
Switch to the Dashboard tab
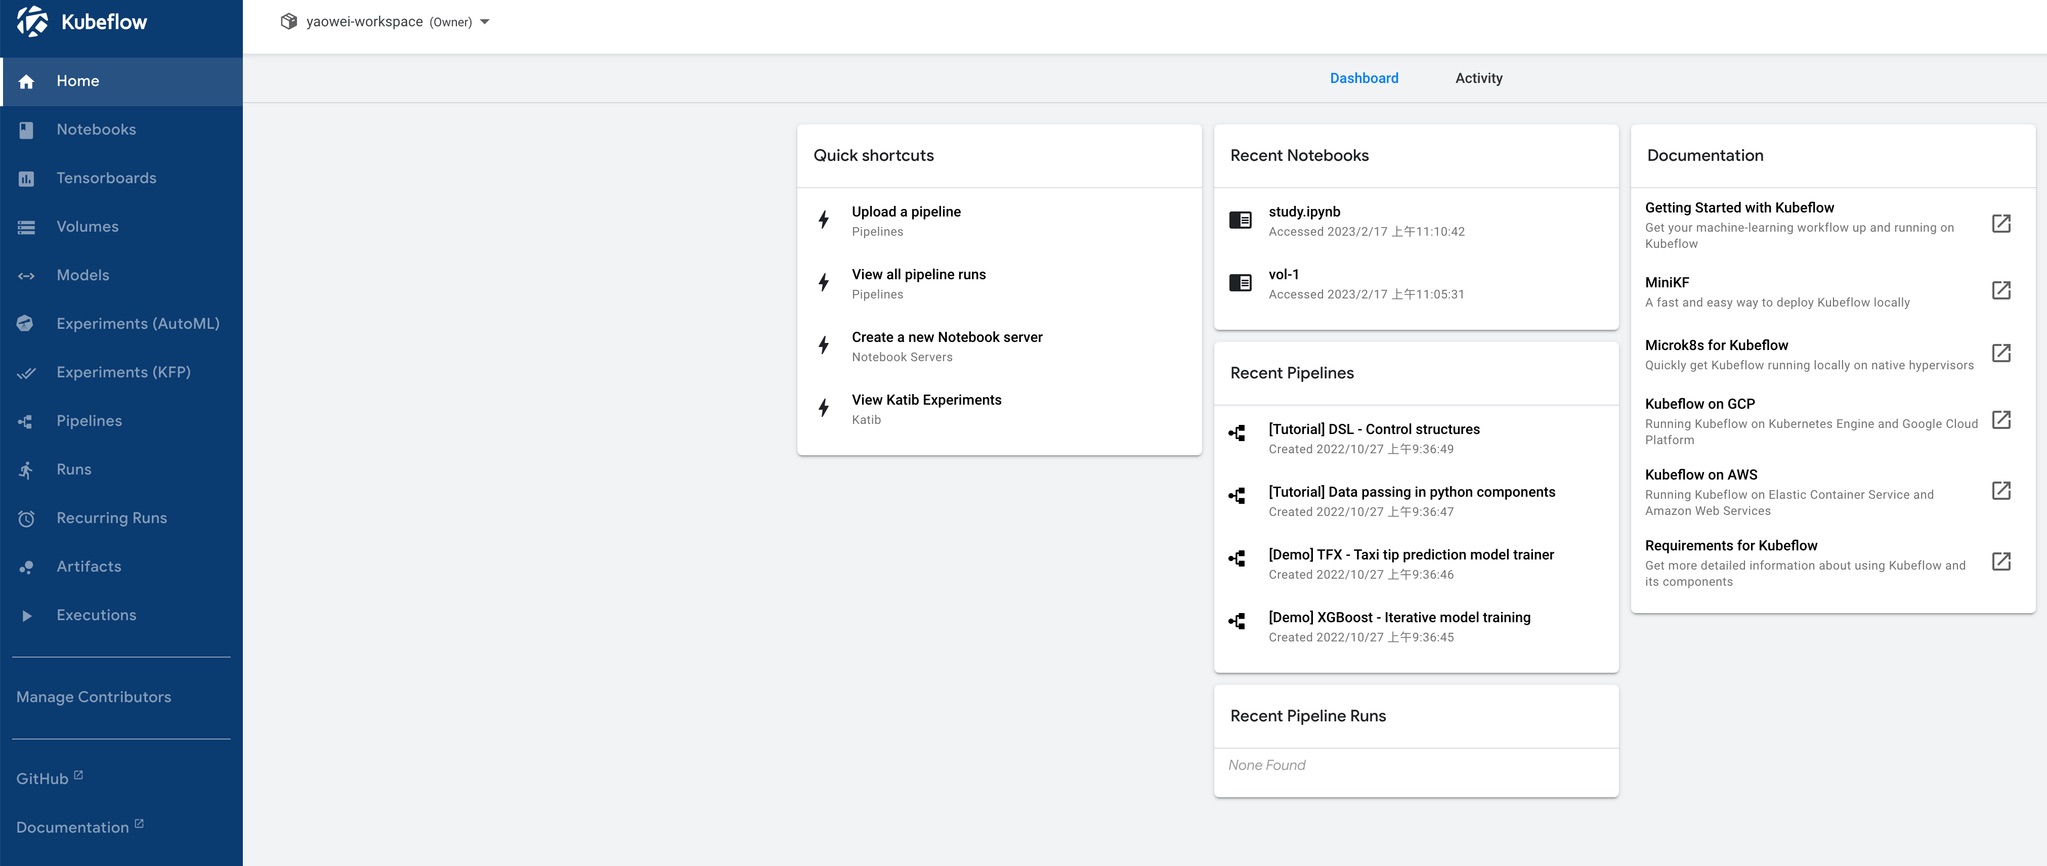(1364, 78)
